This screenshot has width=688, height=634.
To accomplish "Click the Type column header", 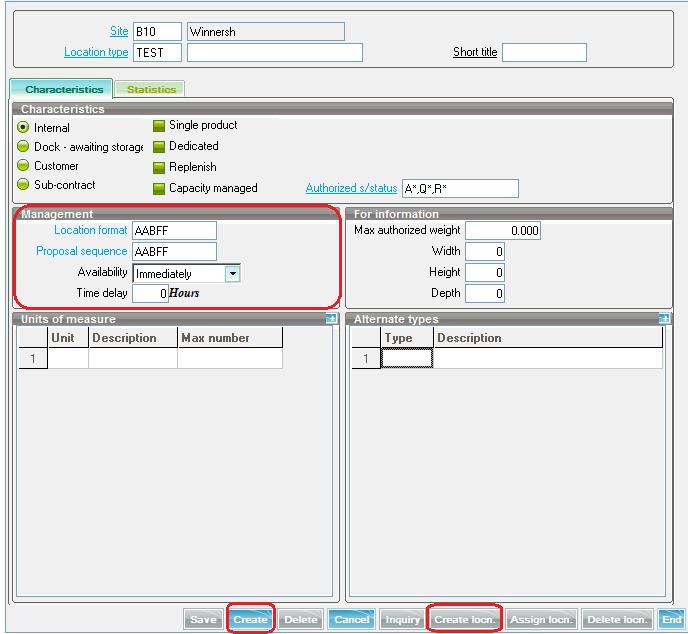I will [407, 338].
